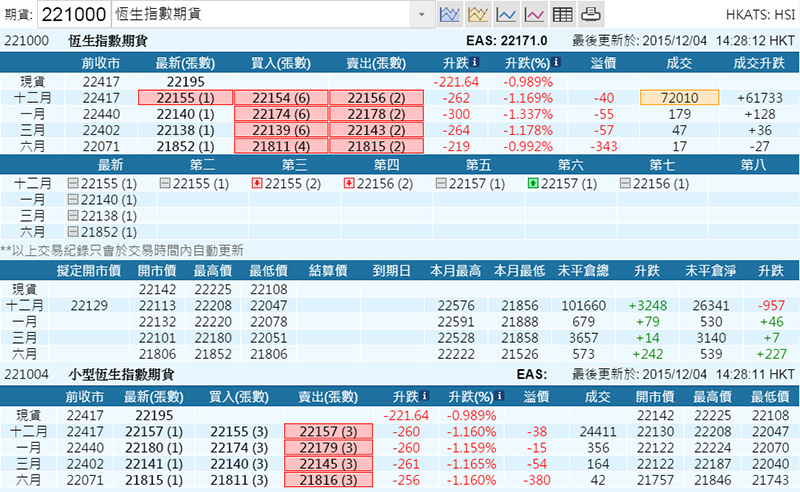This screenshot has width=800, height=492.
Task: Click the 前收市 header in 恆生指數期貨 table
Action: pos(101,63)
